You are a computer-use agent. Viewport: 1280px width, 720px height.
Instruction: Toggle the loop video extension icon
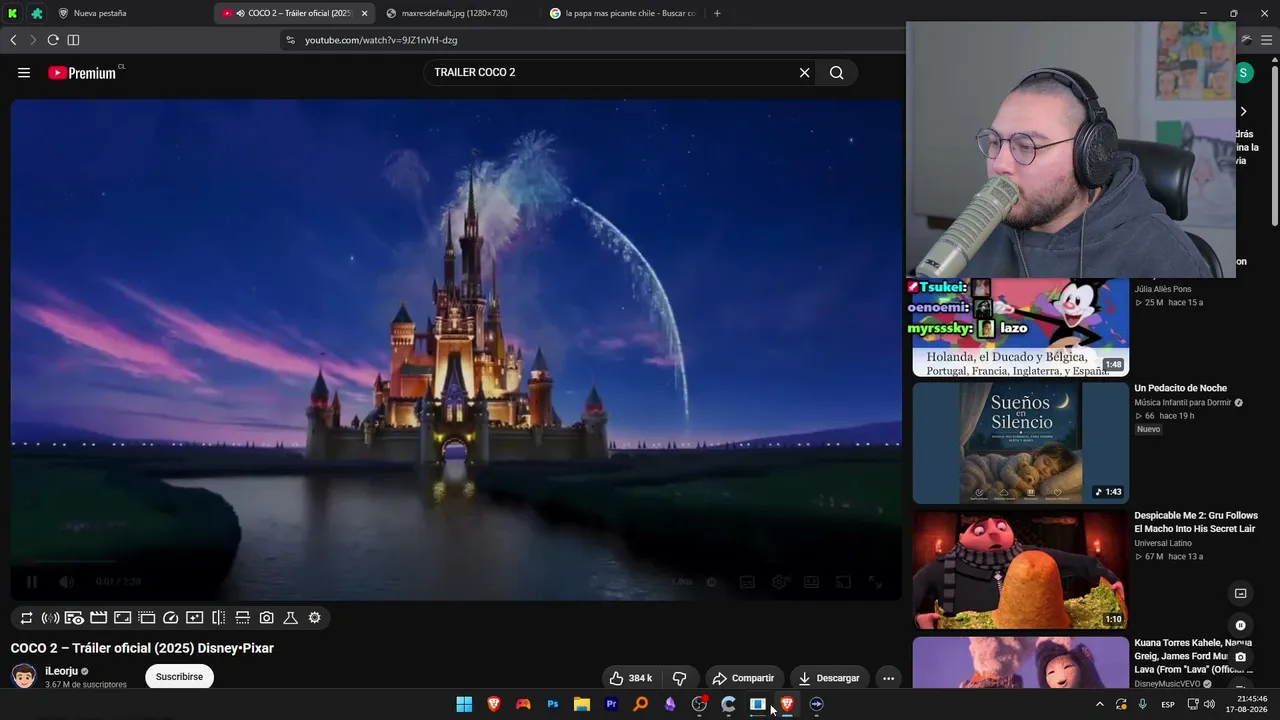[x=26, y=618]
